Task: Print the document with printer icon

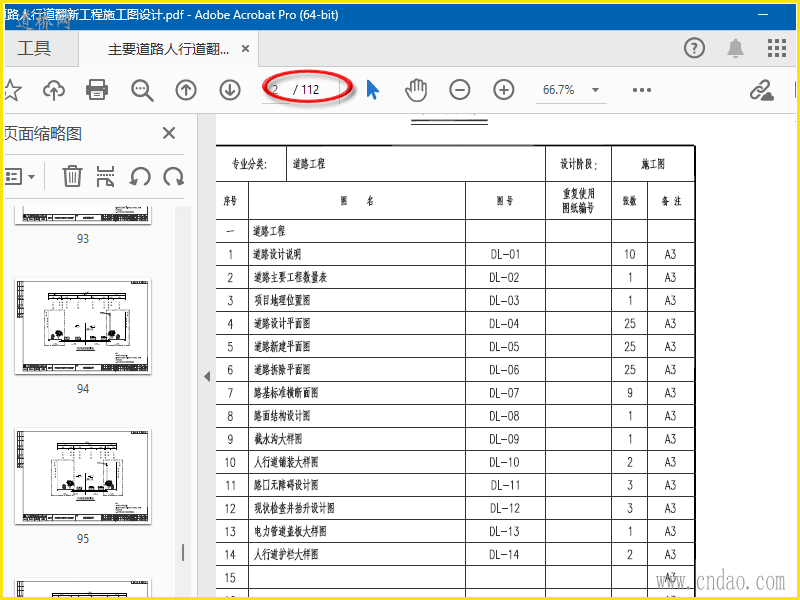Action: (x=97, y=90)
